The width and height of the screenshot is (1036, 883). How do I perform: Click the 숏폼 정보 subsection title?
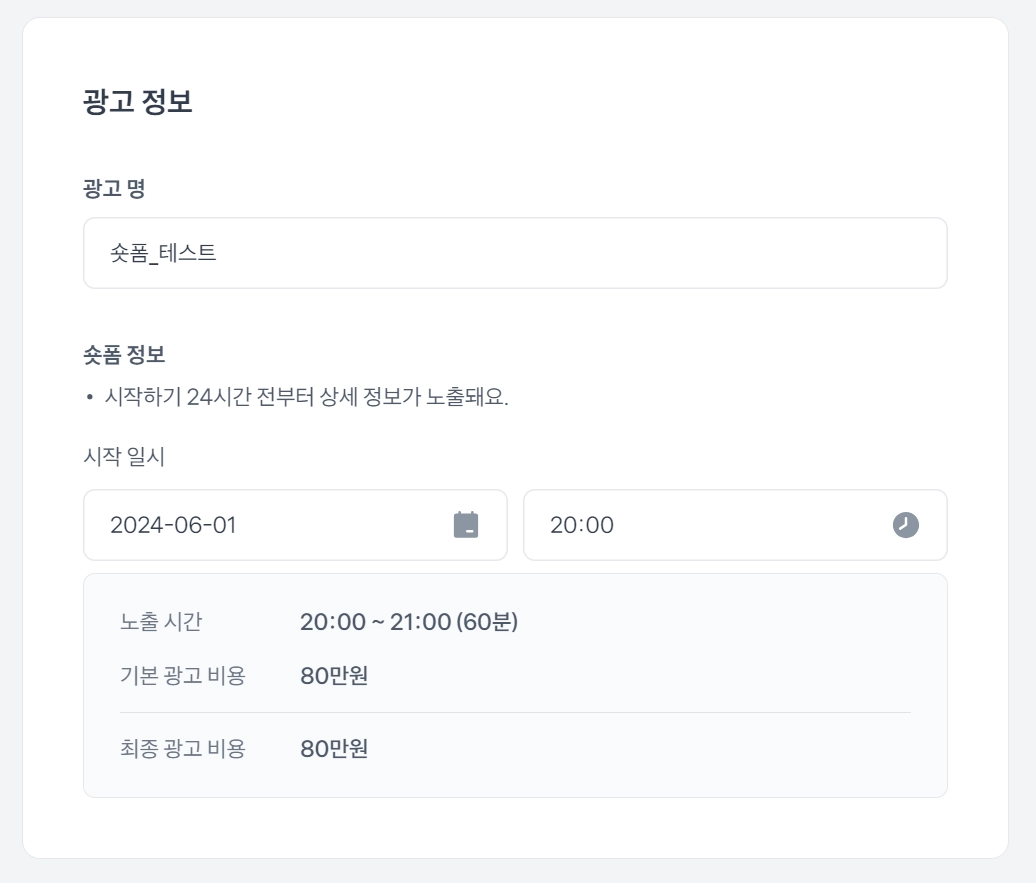(x=124, y=354)
